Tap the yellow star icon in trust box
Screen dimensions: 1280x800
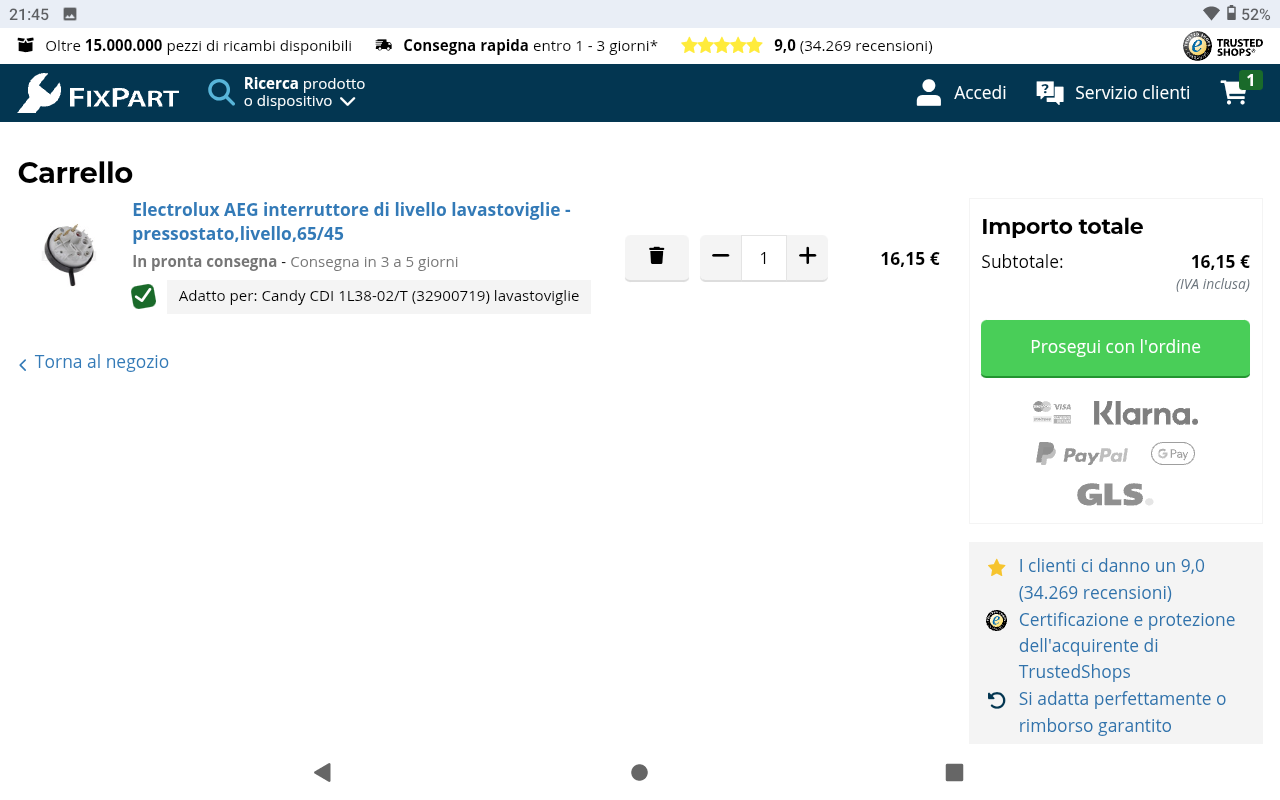997,567
